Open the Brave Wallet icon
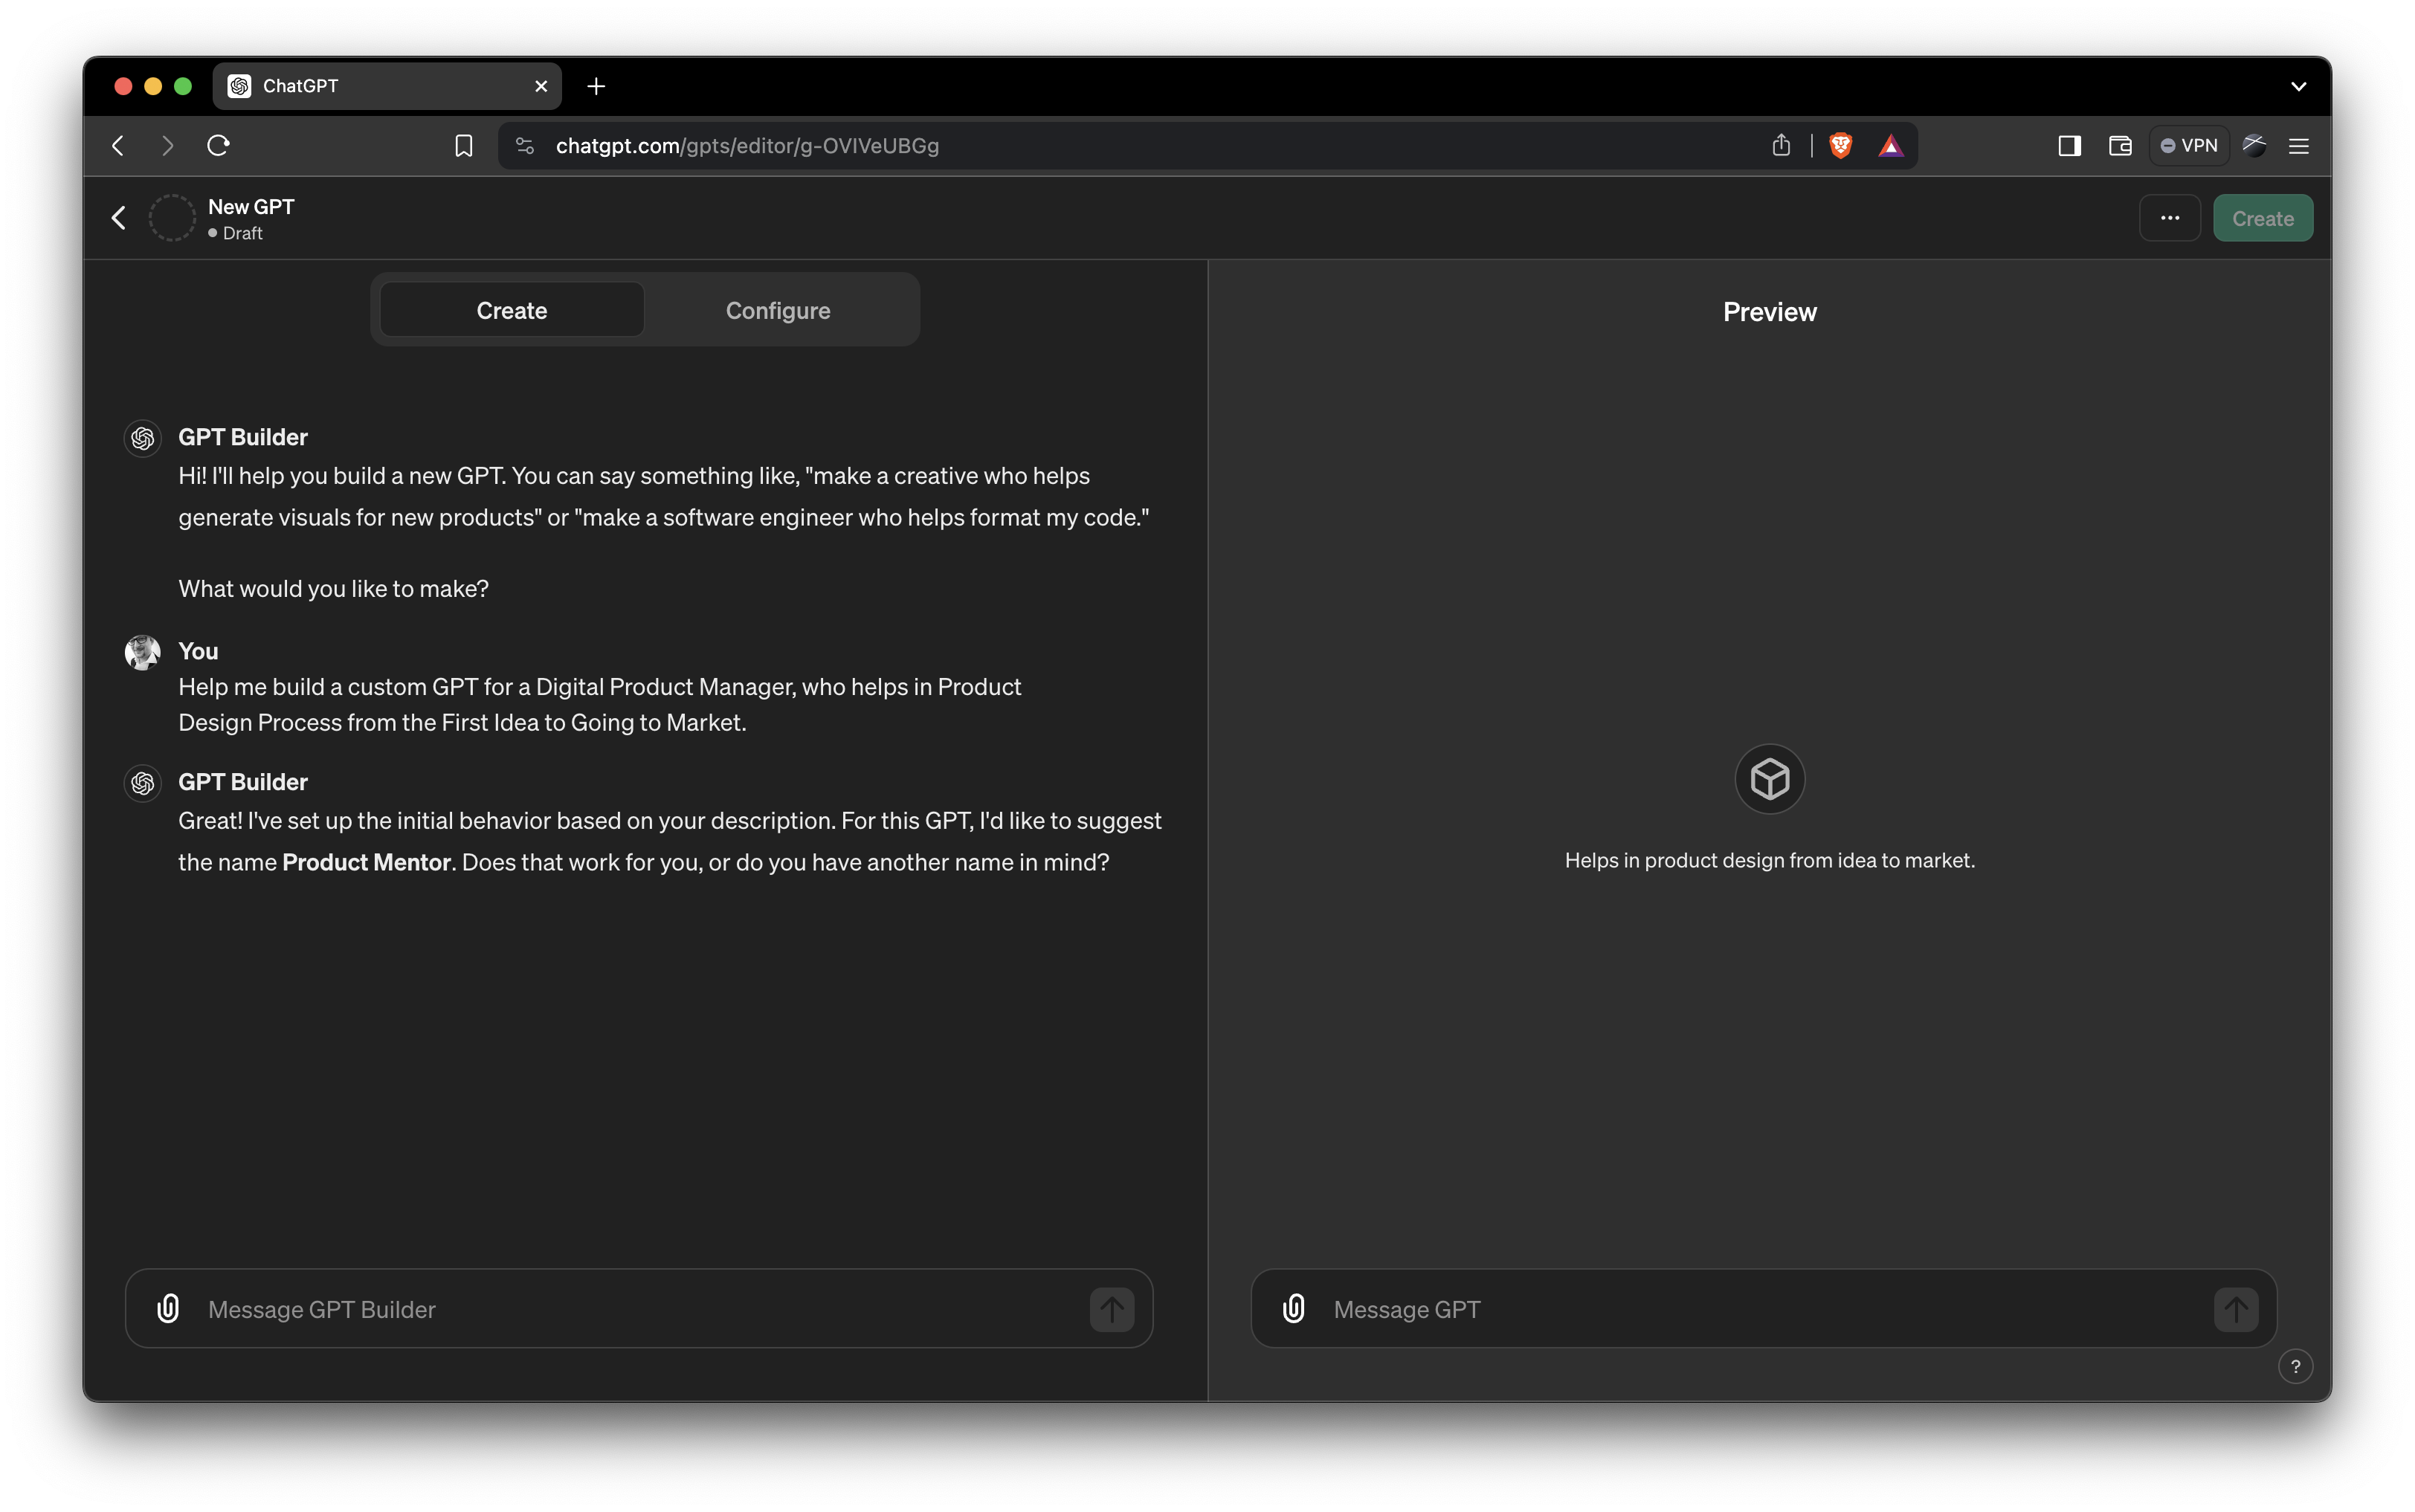2415x1512 pixels. point(2119,146)
